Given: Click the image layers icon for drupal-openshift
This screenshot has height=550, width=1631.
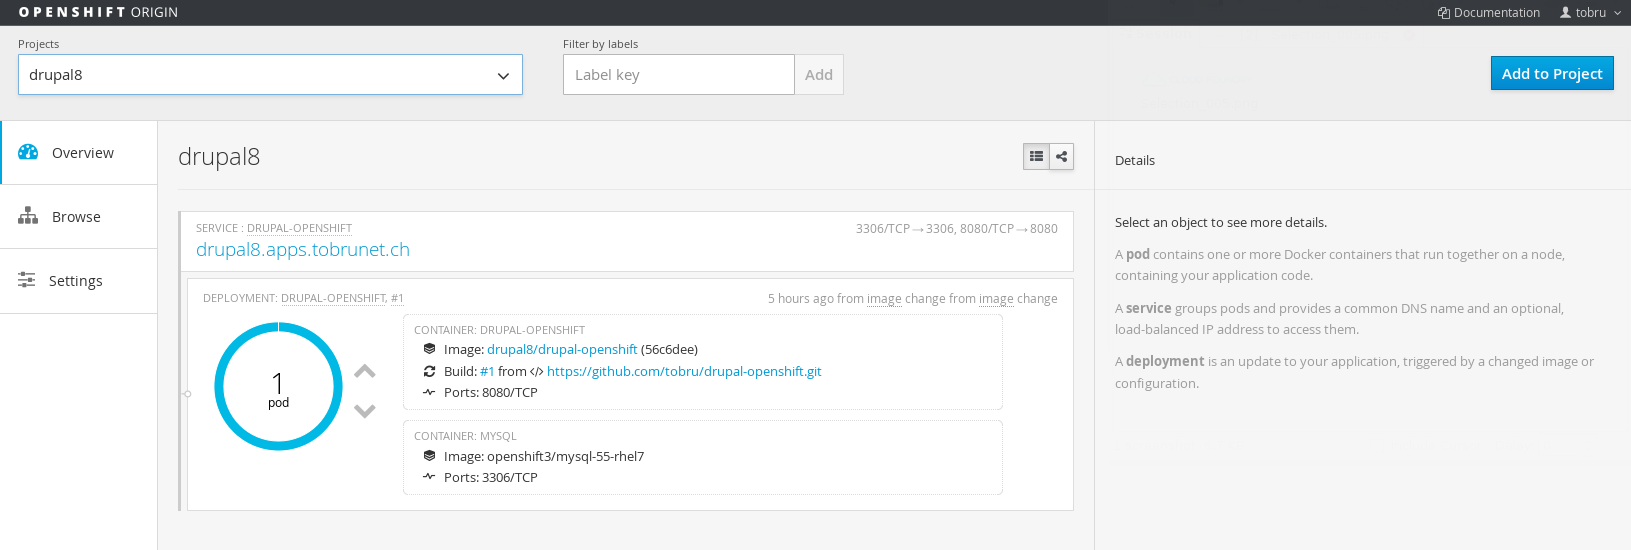Looking at the screenshot, I should click(x=429, y=349).
